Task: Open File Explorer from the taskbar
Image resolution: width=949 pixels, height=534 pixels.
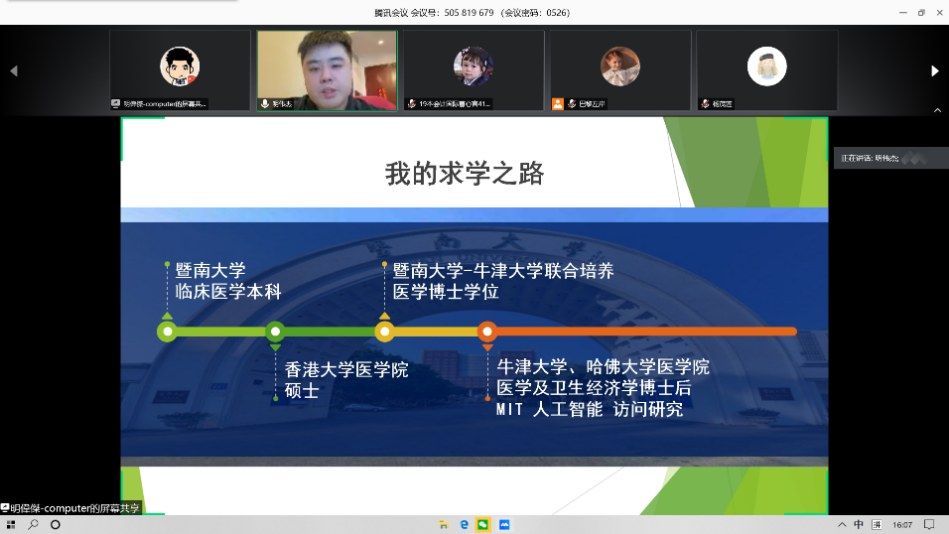Action: pyautogui.click(x=443, y=524)
